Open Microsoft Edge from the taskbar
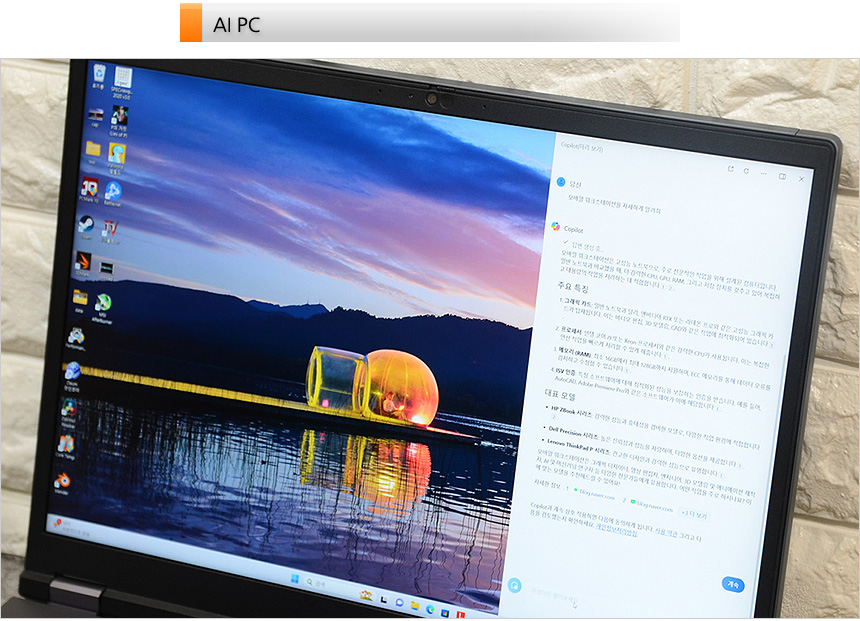 (x=431, y=608)
